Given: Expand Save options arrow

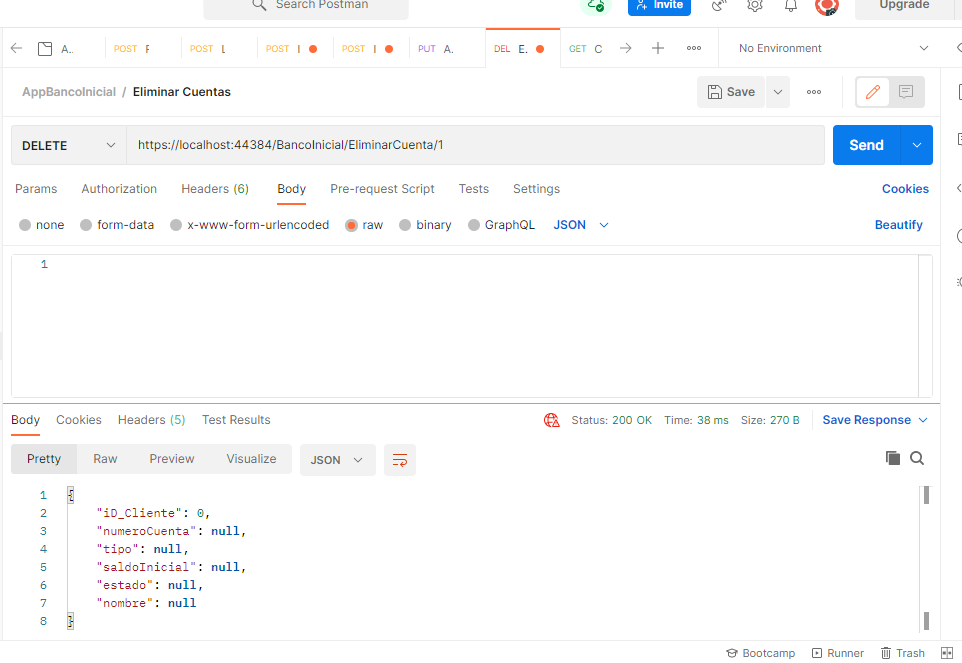Looking at the screenshot, I should (x=777, y=92).
